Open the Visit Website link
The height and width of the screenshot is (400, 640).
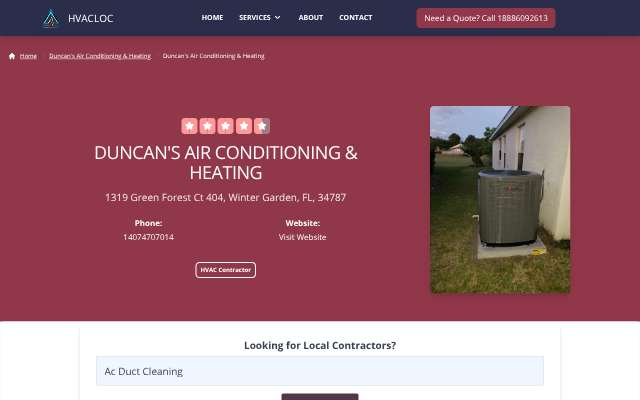click(x=302, y=237)
